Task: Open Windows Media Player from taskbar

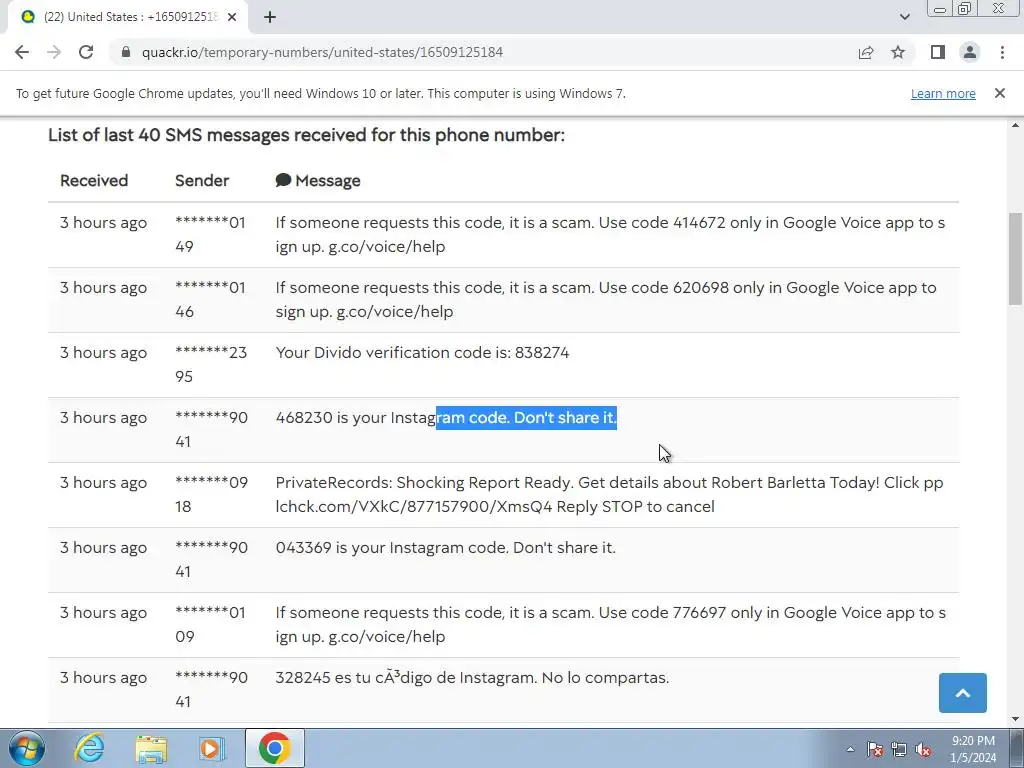Action: click(212, 748)
